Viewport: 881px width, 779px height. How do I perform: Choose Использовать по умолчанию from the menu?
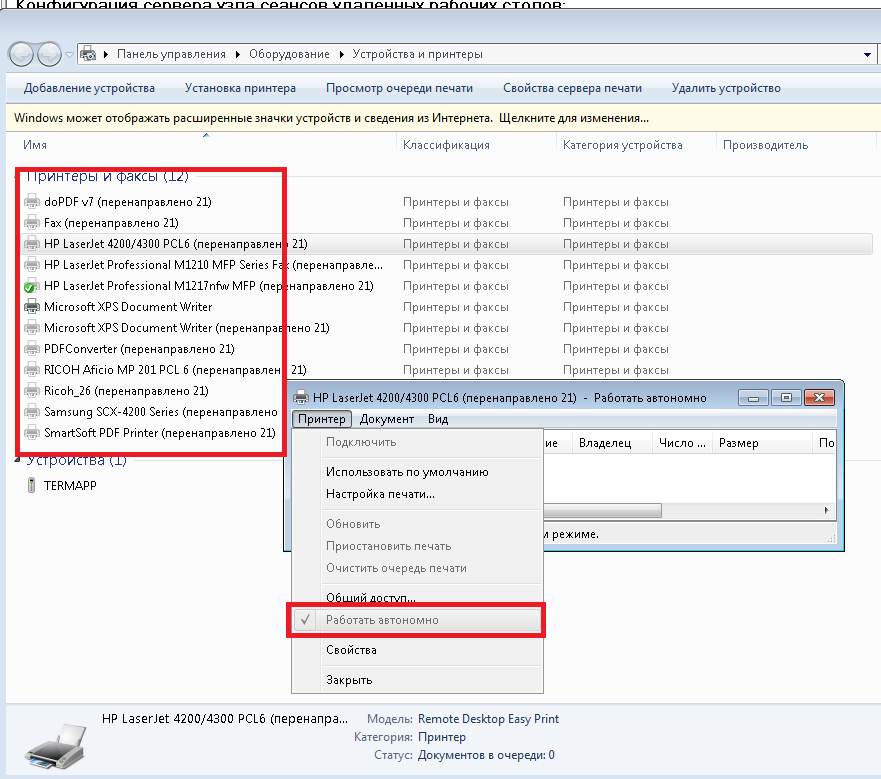tap(416, 472)
